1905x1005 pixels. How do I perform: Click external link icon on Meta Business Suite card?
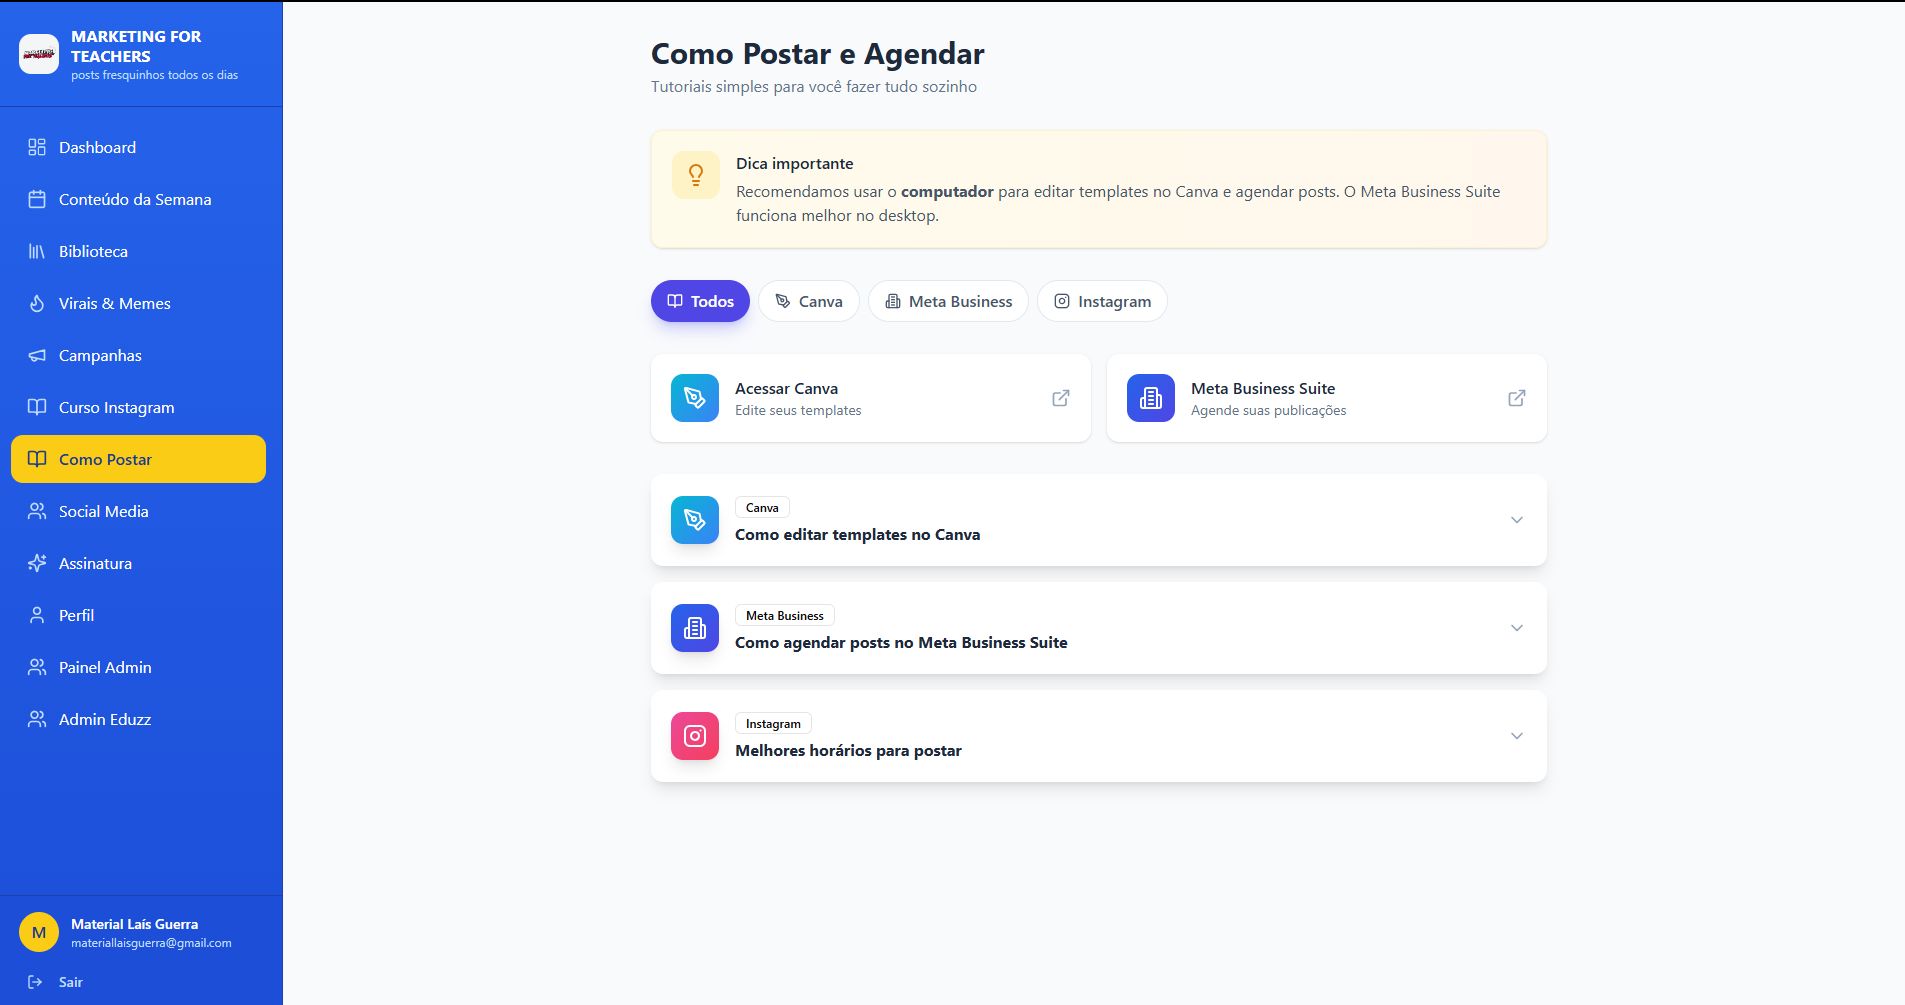point(1517,398)
